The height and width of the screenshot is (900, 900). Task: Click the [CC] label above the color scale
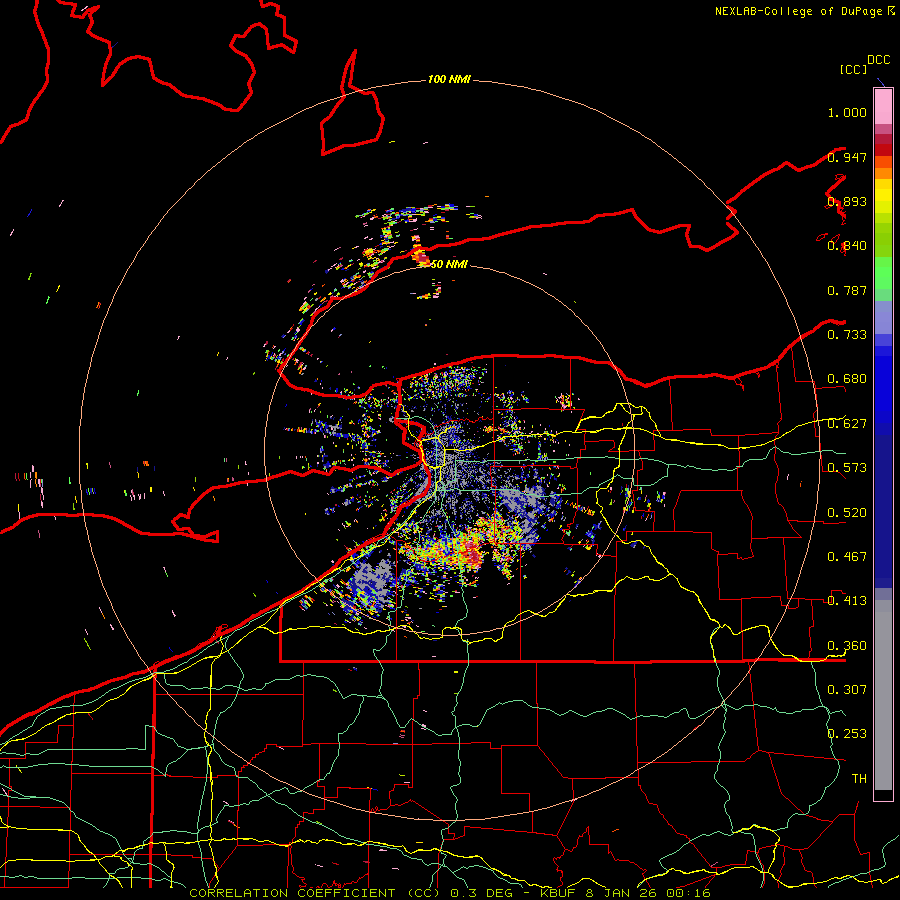coord(853,69)
